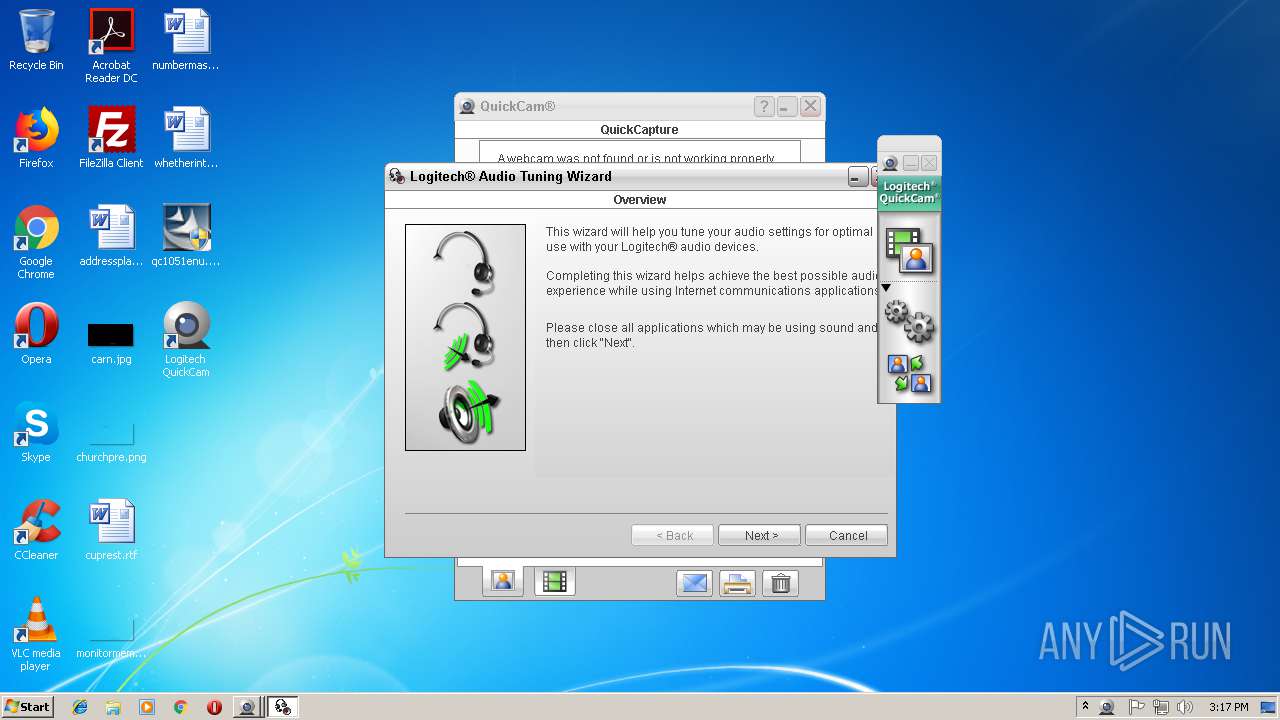Open help with QuickCam question mark button
The height and width of the screenshot is (720, 1280).
(764, 106)
